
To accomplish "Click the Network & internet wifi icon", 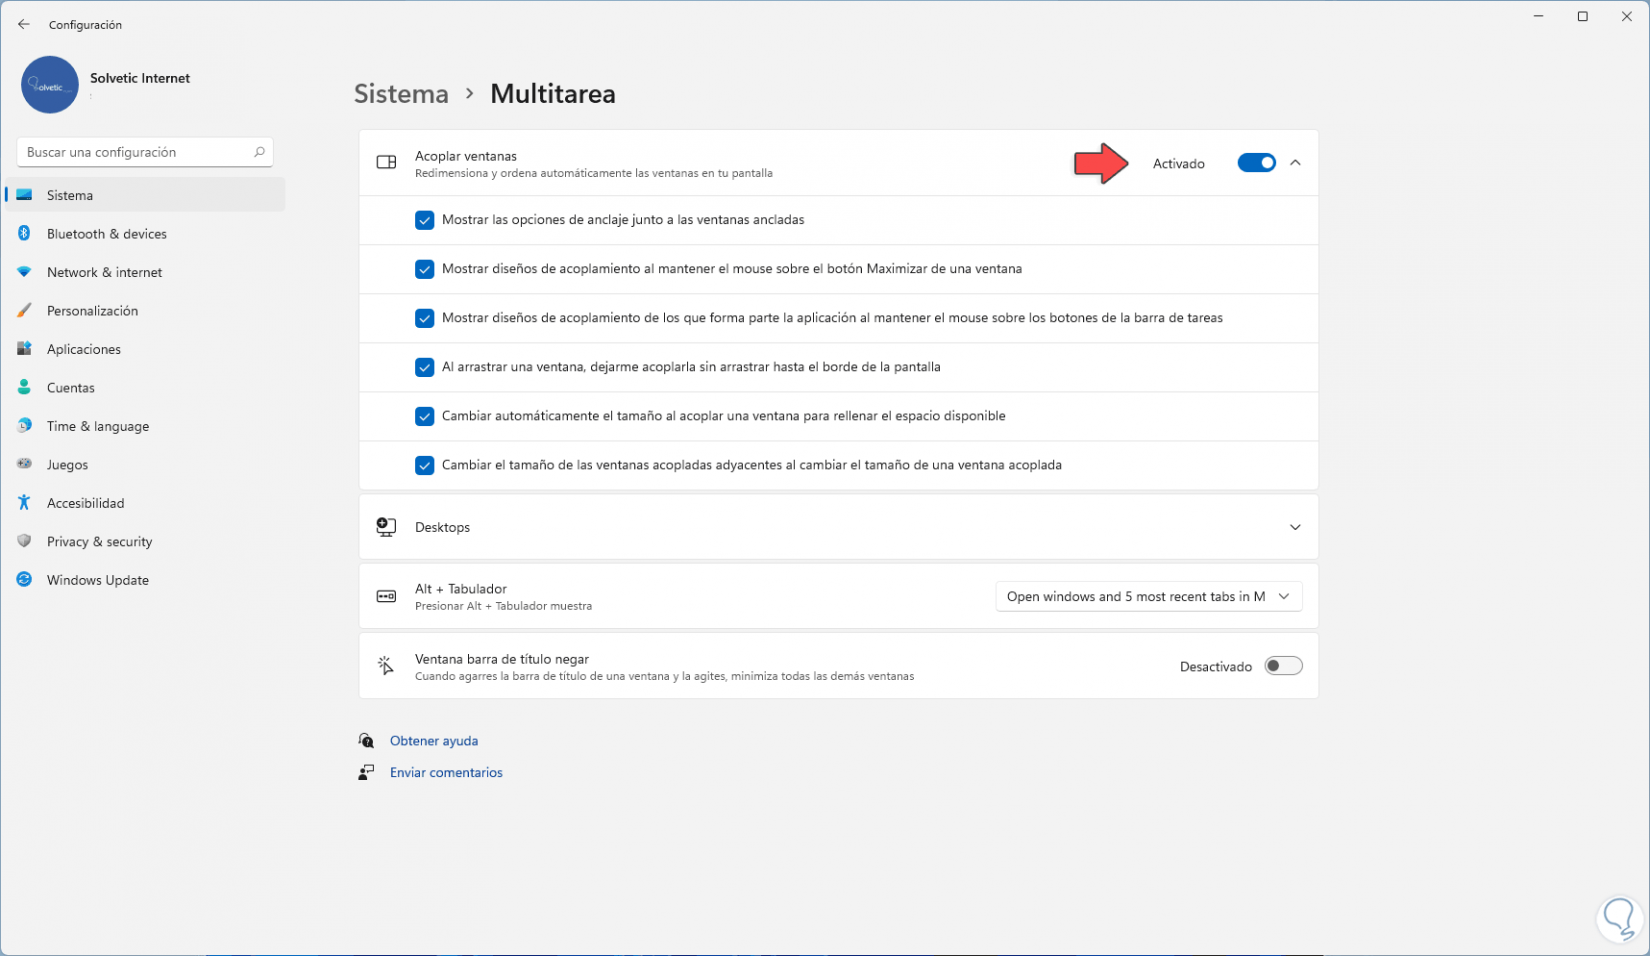I will point(25,272).
